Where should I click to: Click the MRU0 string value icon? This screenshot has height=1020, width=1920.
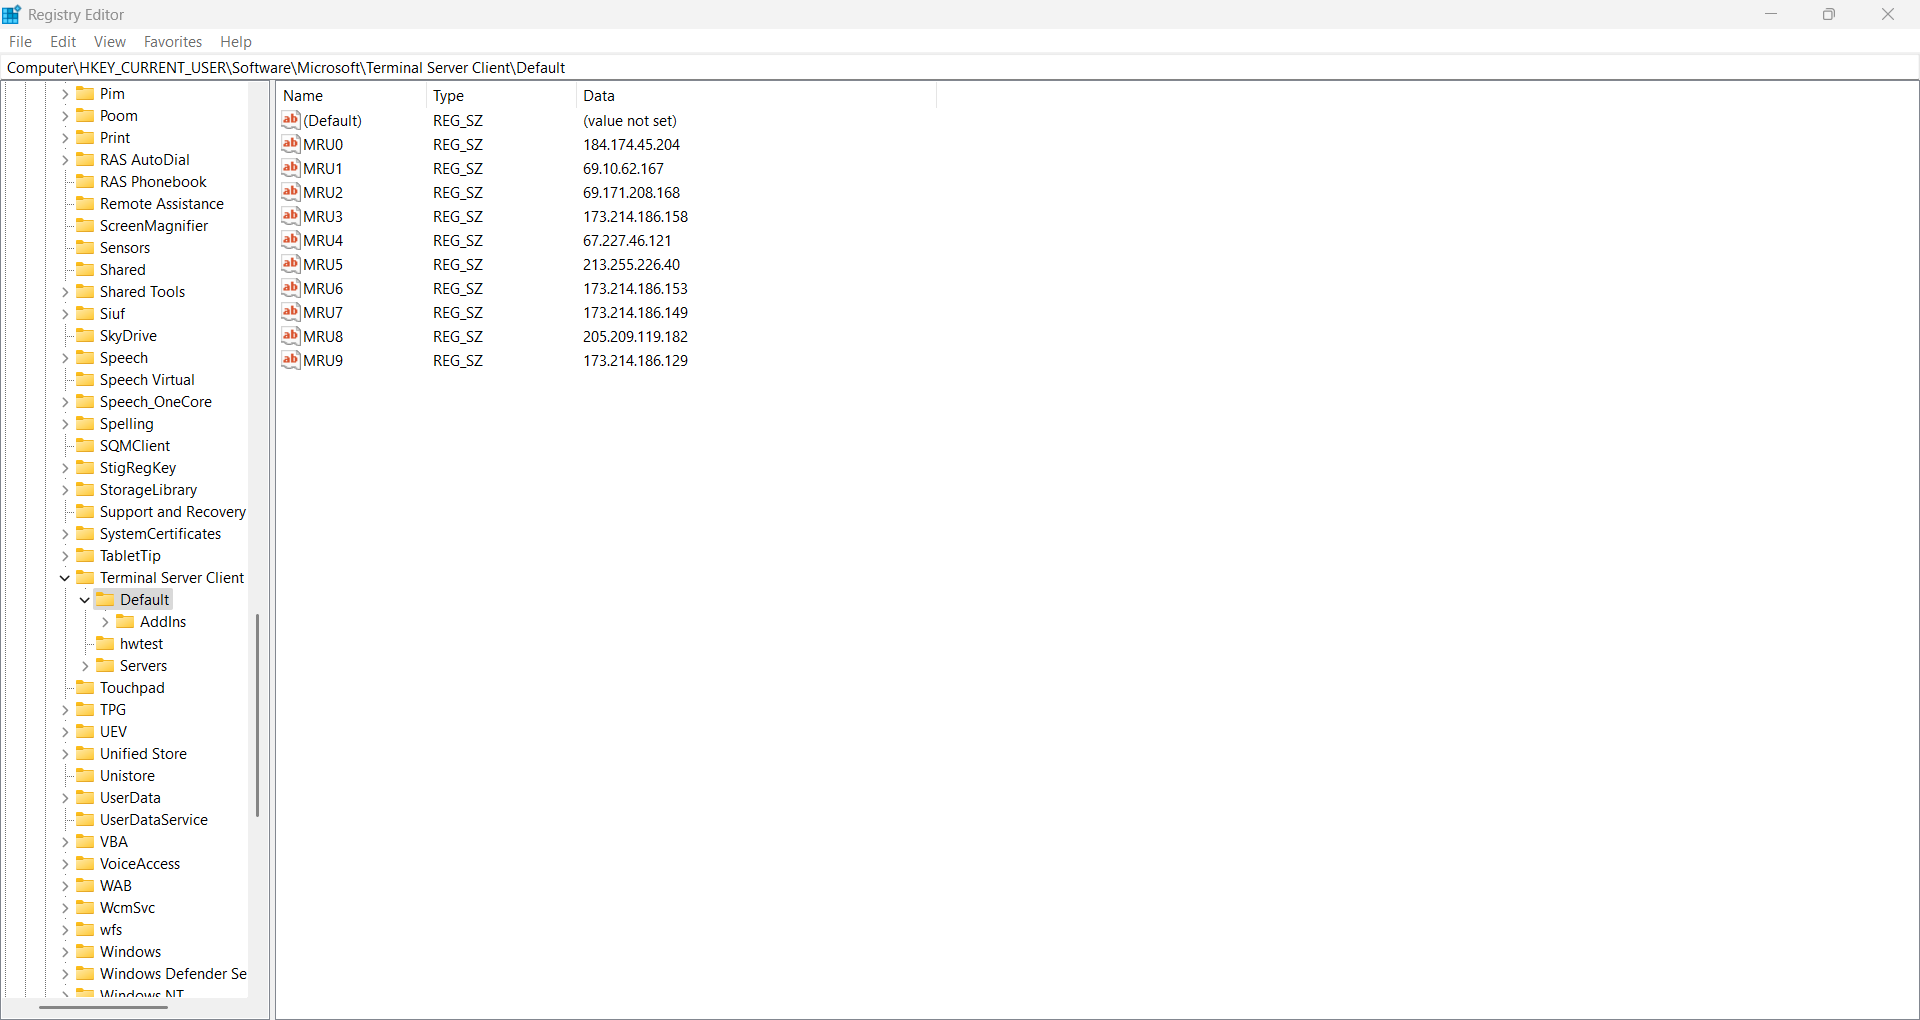pos(291,144)
